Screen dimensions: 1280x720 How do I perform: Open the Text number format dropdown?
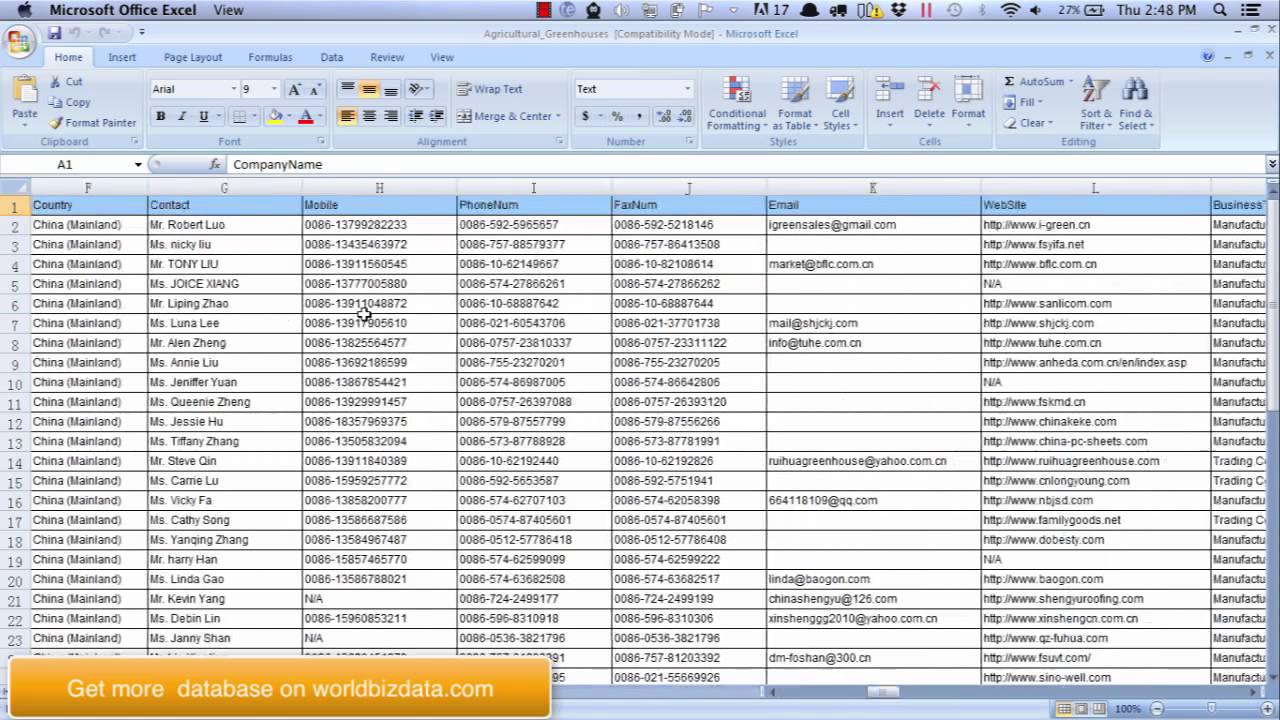point(687,89)
